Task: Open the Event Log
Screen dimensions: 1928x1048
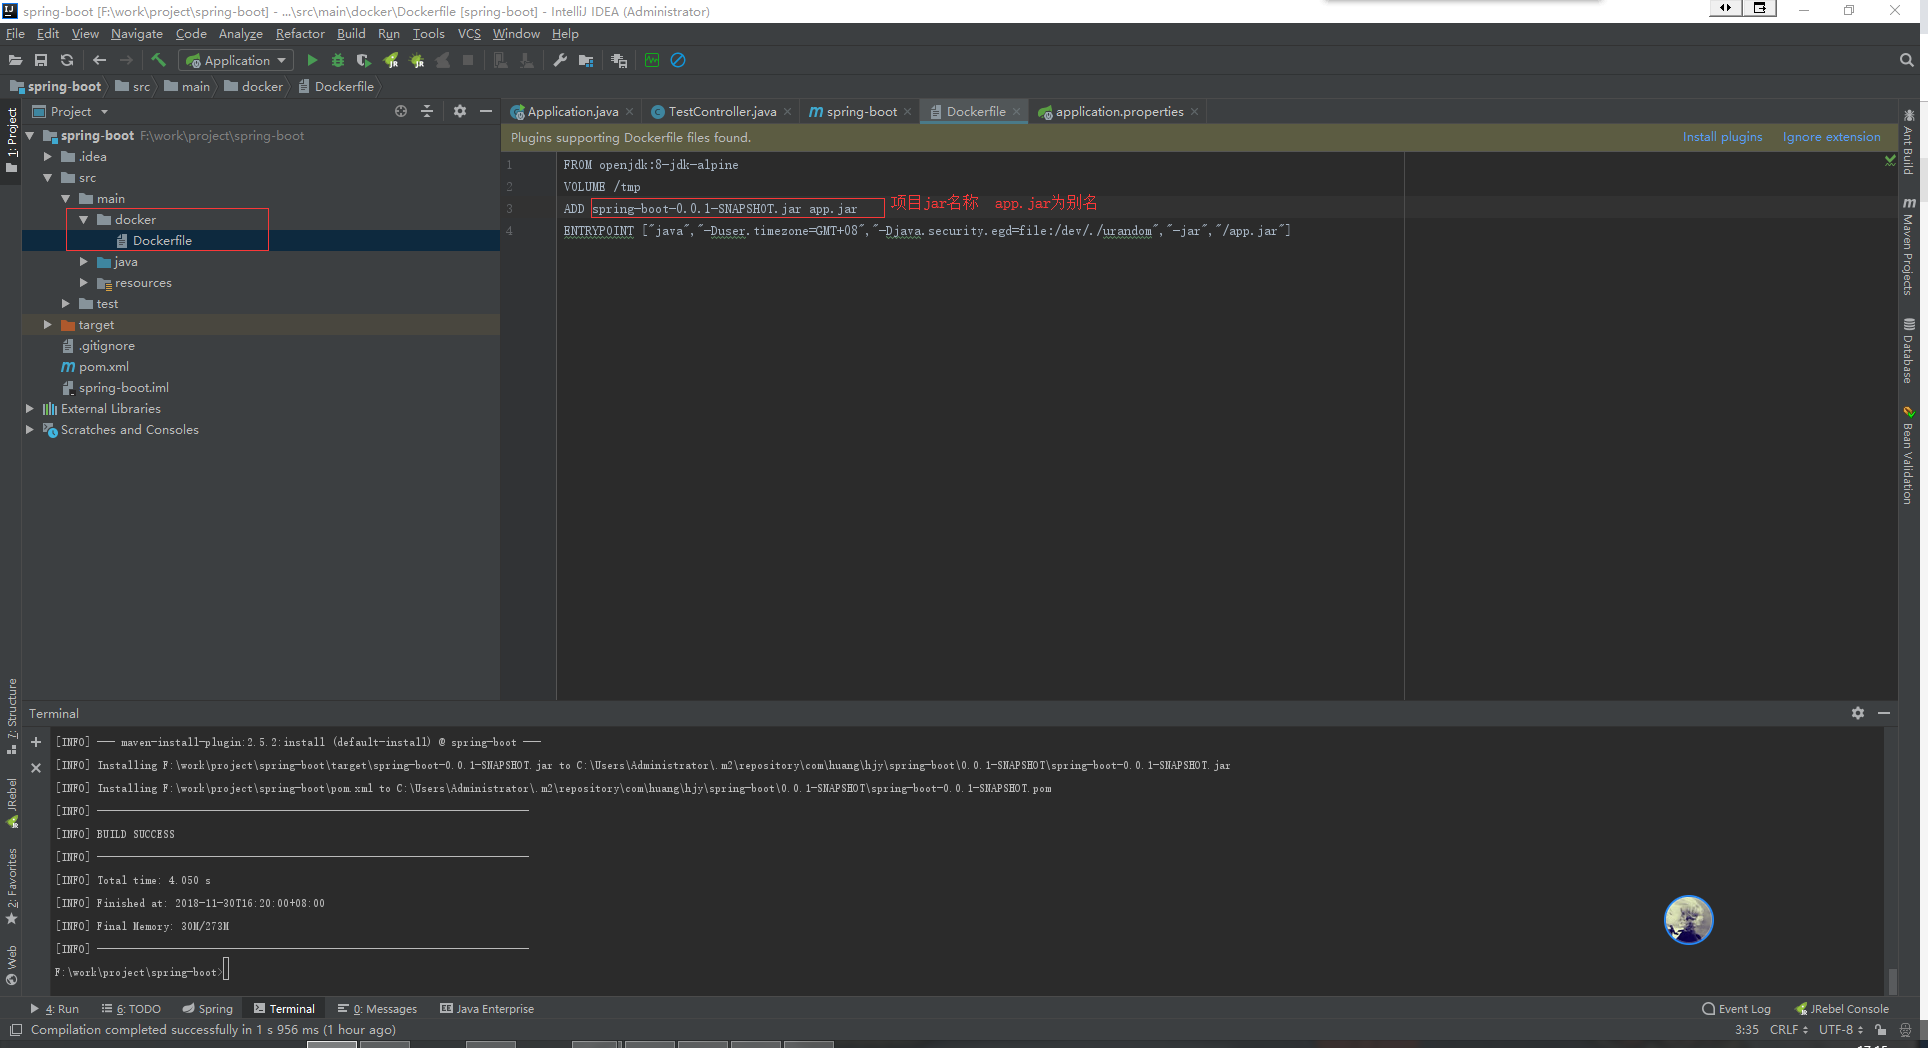Action: pos(1736,1009)
